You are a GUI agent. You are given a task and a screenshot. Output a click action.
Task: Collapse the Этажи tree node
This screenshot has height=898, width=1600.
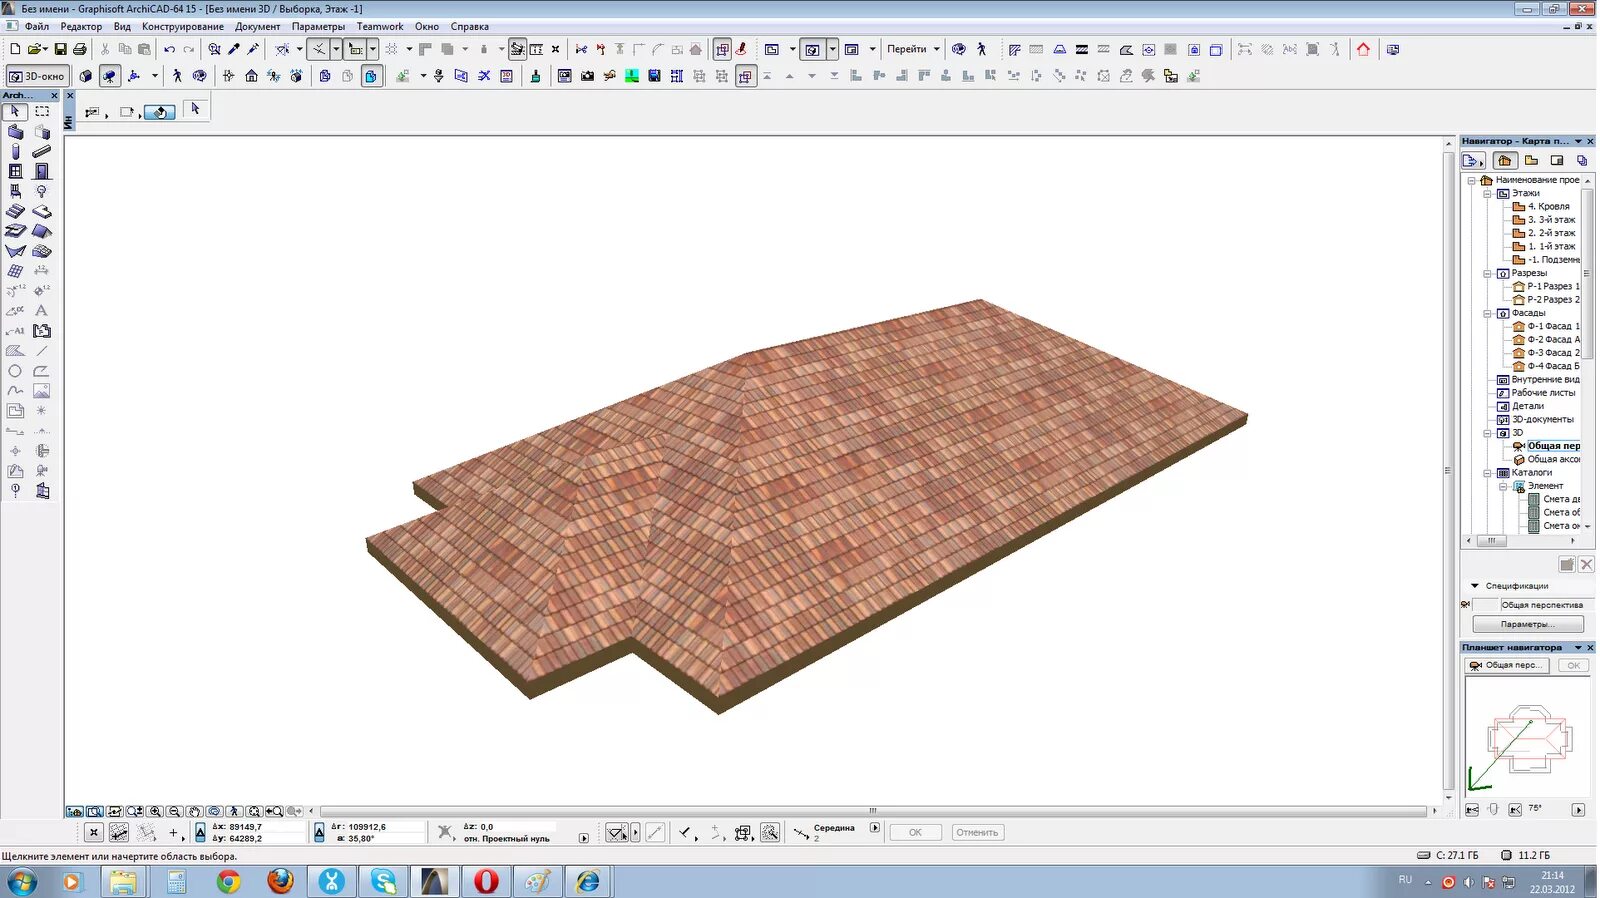(x=1487, y=193)
